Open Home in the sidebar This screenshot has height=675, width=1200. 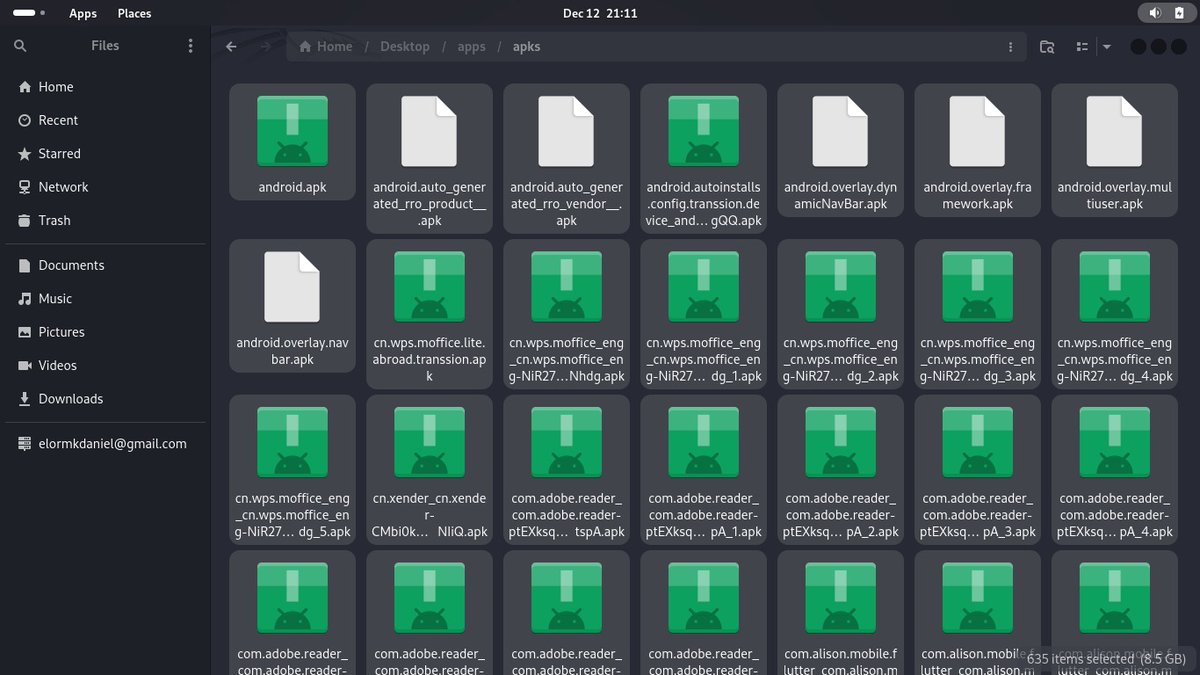[105, 87]
